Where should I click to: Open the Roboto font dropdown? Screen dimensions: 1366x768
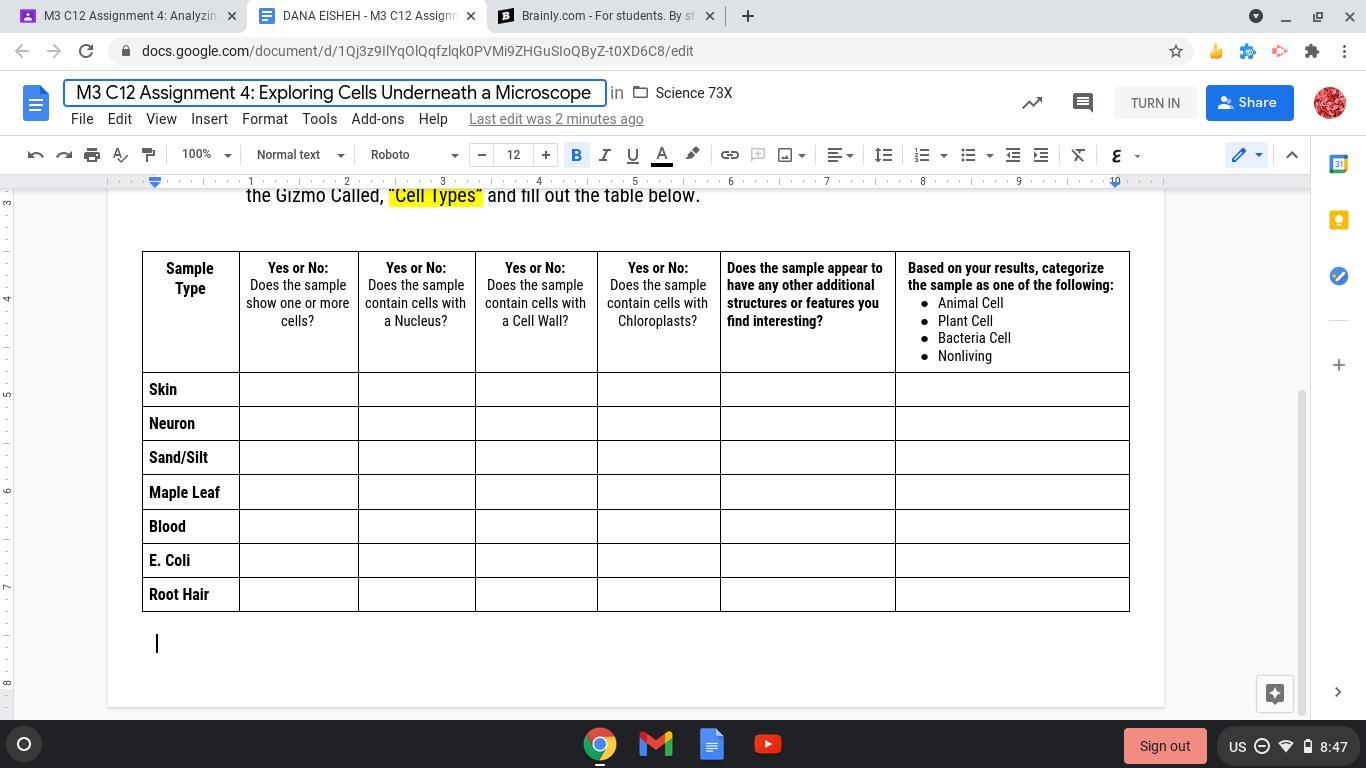click(413, 155)
